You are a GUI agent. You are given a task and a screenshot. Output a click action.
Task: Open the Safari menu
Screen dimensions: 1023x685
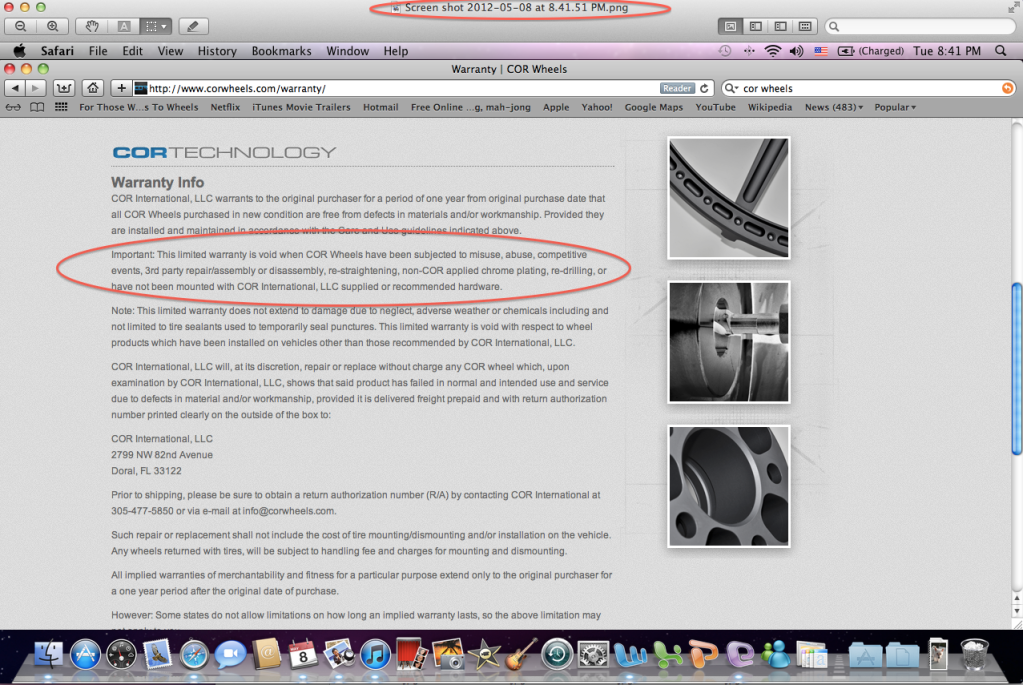coord(57,51)
